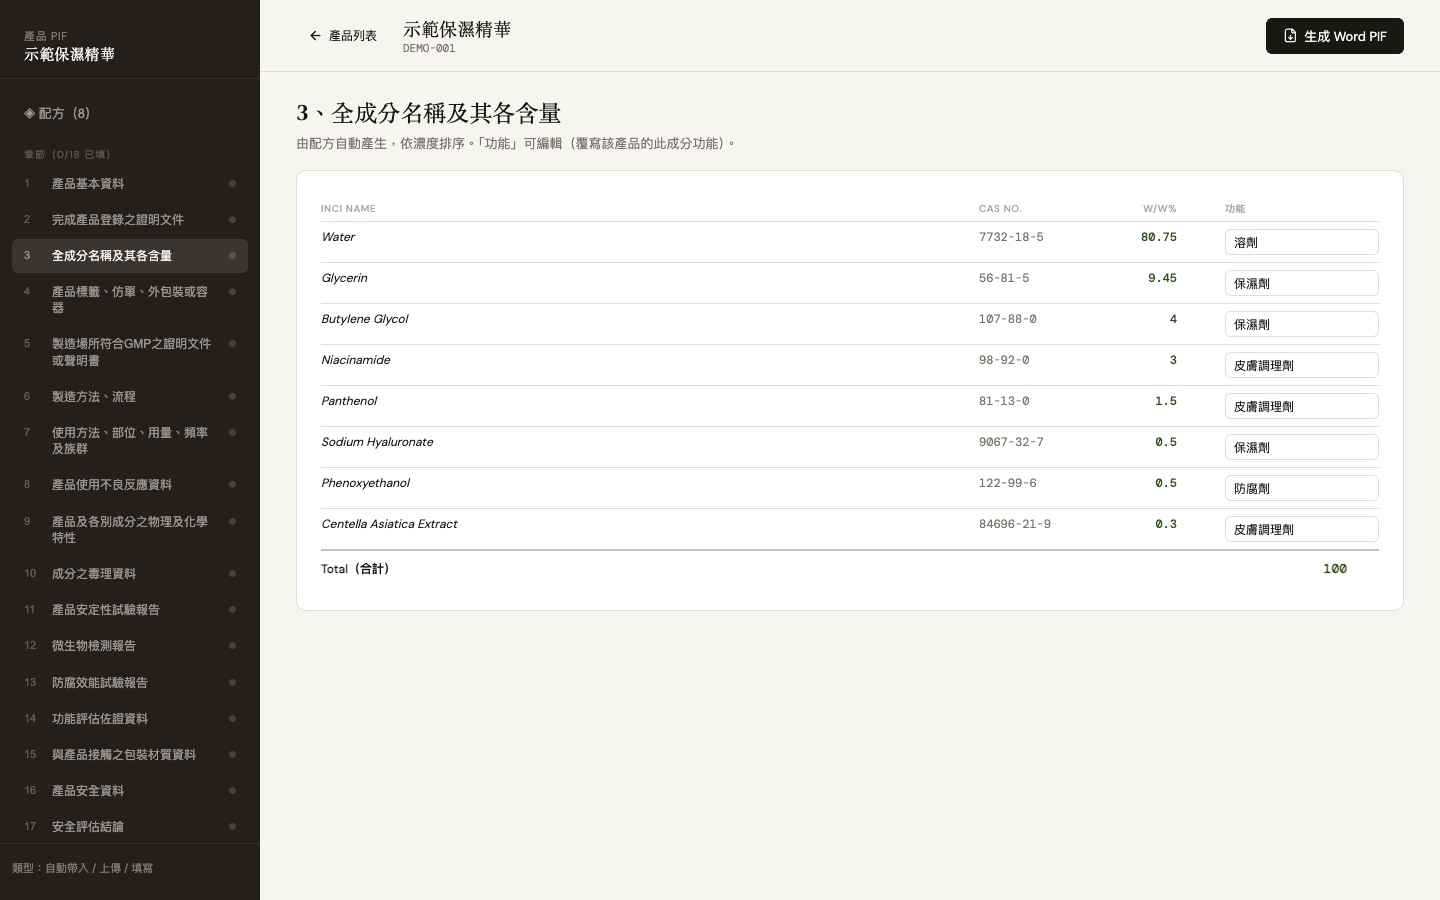Edit the 功能 field for Niacinamide
This screenshot has width=1440, height=900.
pos(1301,365)
